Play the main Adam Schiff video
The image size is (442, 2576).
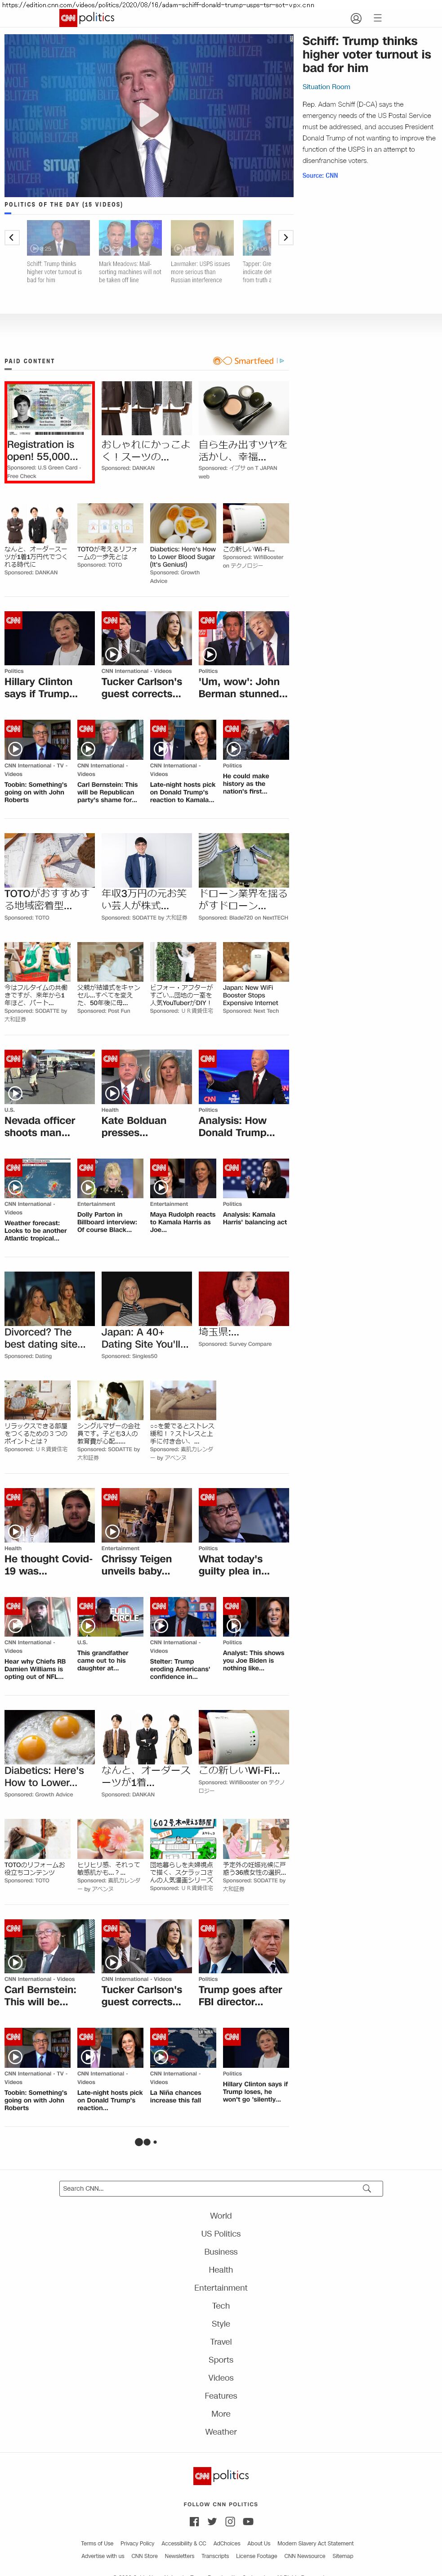point(148,115)
